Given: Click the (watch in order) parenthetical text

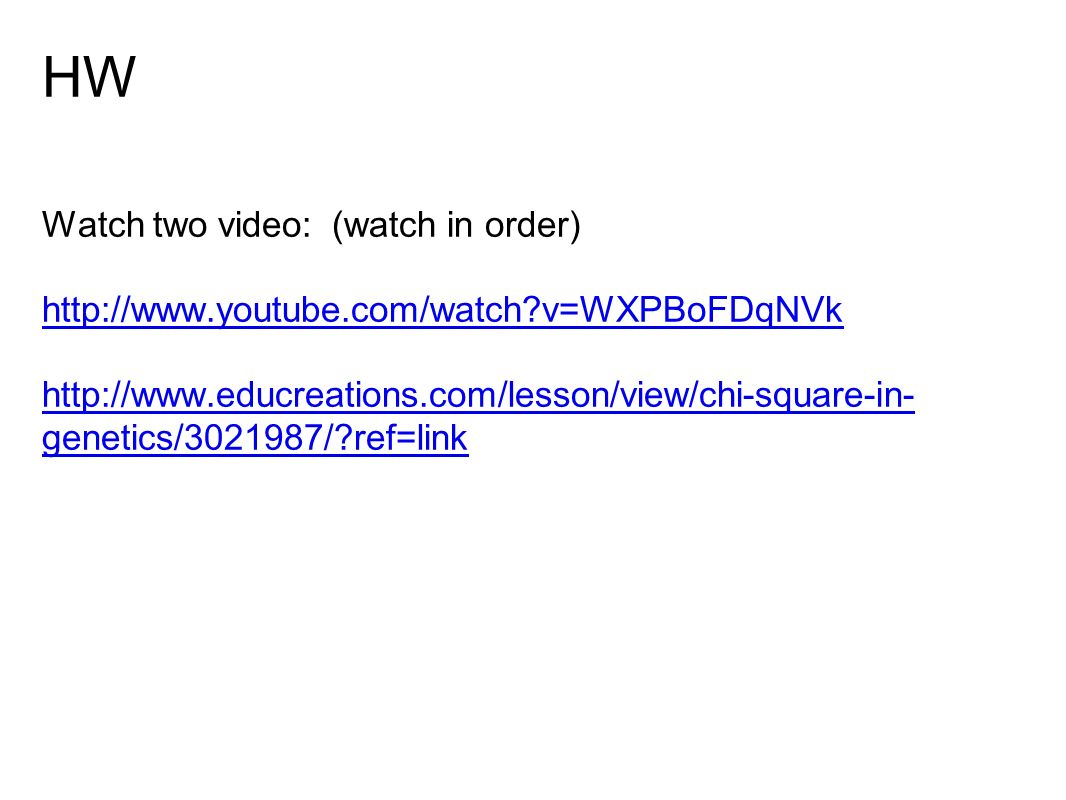Looking at the screenshot, I should pos(456,225).
